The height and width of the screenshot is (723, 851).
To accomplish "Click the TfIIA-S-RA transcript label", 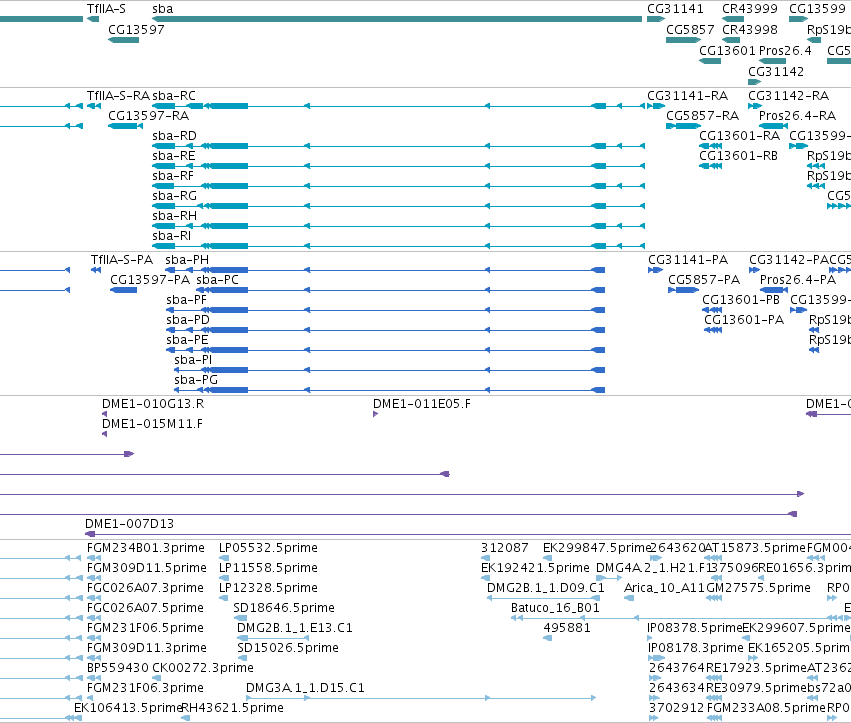I will 118,96.
